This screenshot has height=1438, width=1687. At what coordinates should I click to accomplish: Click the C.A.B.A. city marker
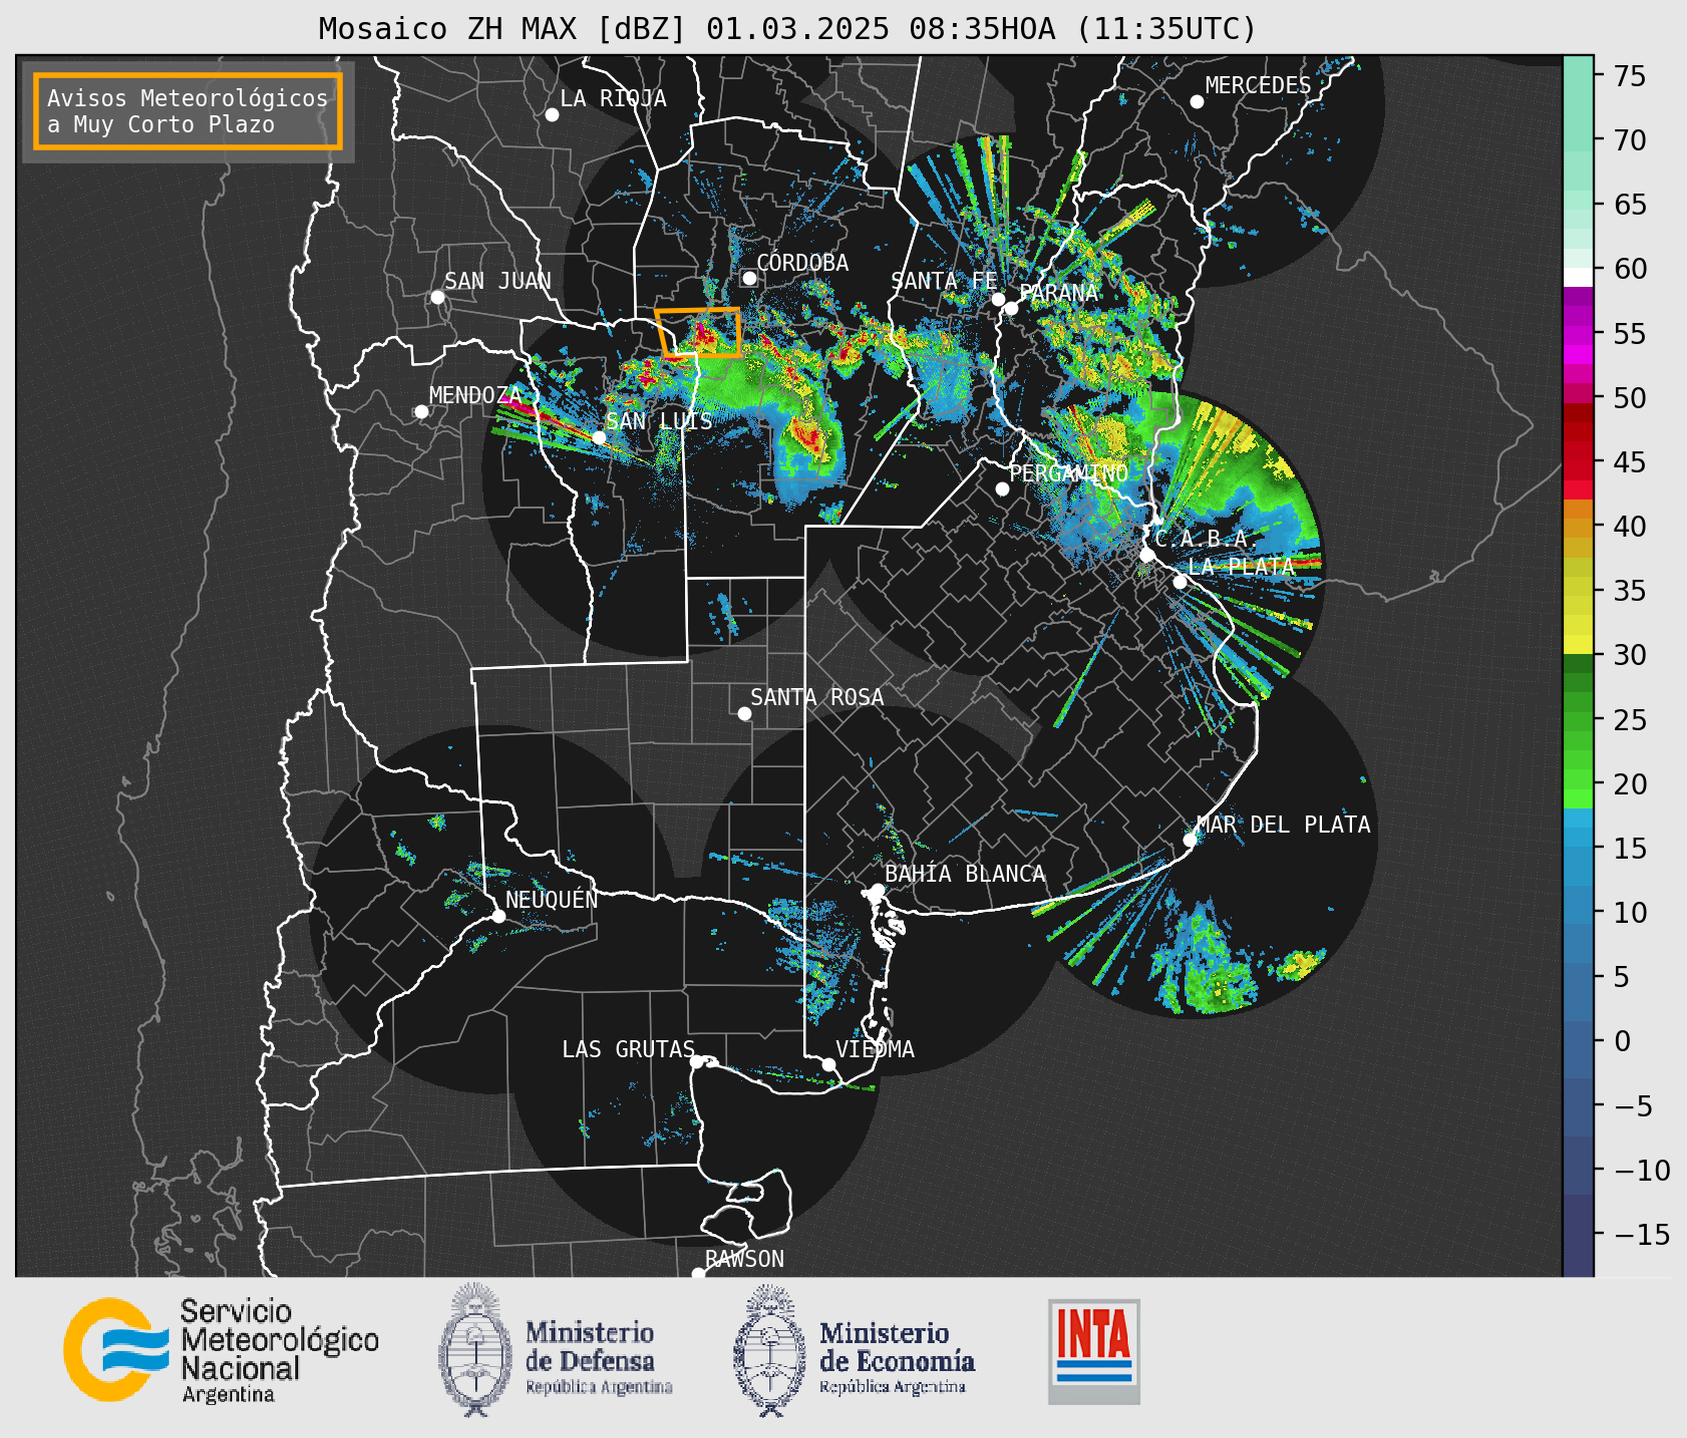pos(1147,555)
